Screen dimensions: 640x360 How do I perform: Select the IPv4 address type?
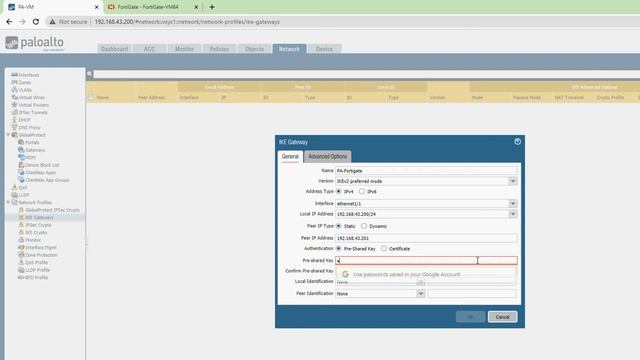[x=338, y=191]
